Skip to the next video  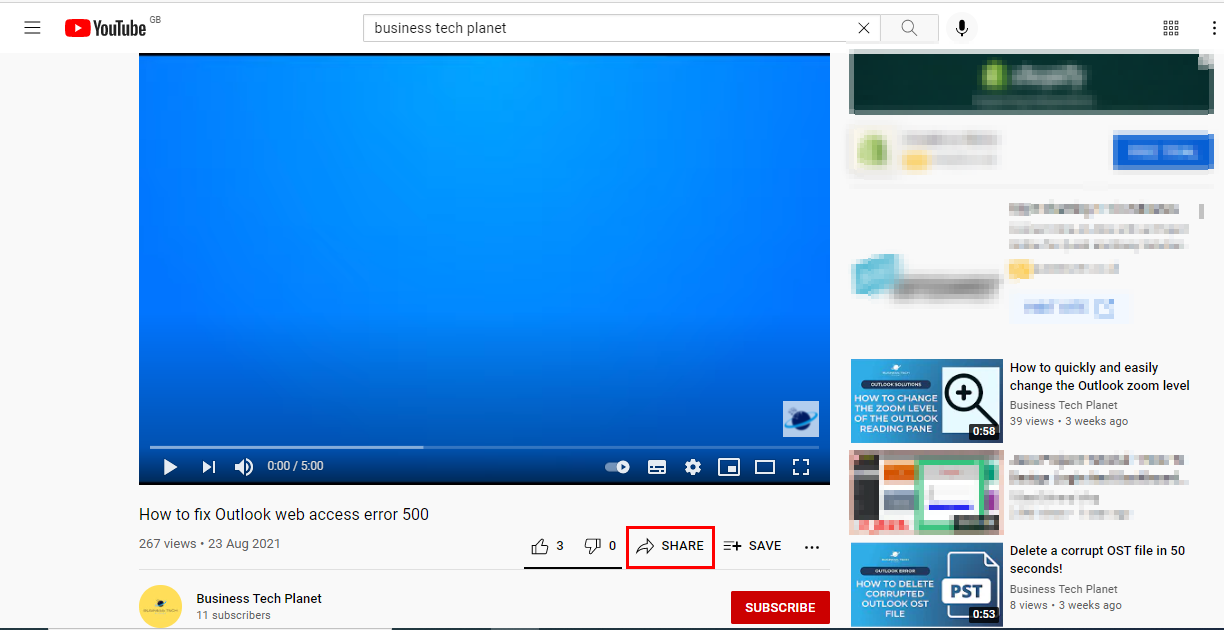point(208,467)
